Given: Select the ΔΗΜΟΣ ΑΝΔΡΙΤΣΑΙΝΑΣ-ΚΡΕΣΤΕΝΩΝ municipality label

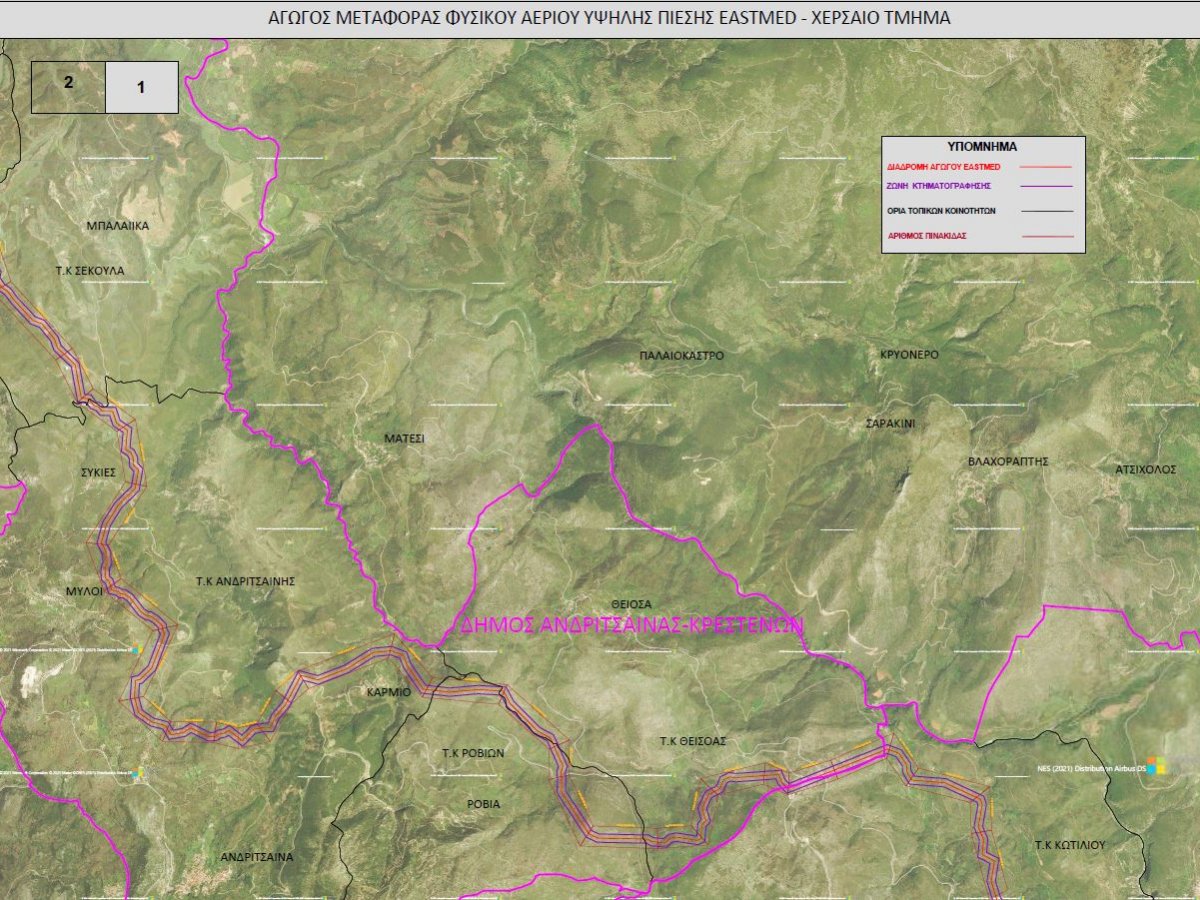Looking at the screenshot, I should click(633, 625).
